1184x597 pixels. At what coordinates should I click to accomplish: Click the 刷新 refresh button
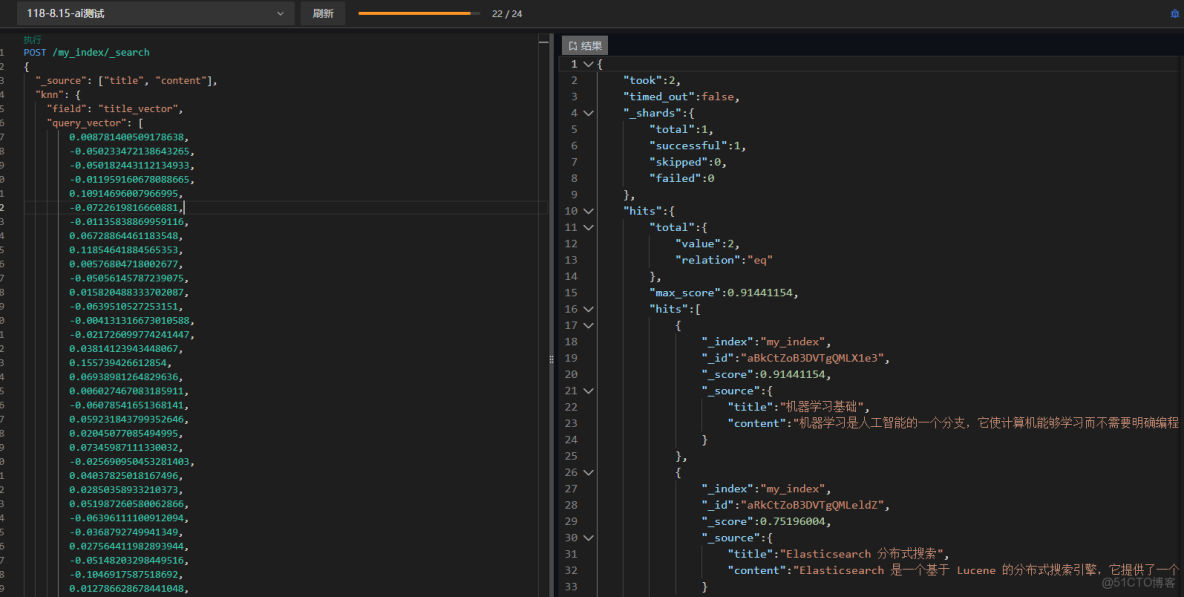pos(322,13)
